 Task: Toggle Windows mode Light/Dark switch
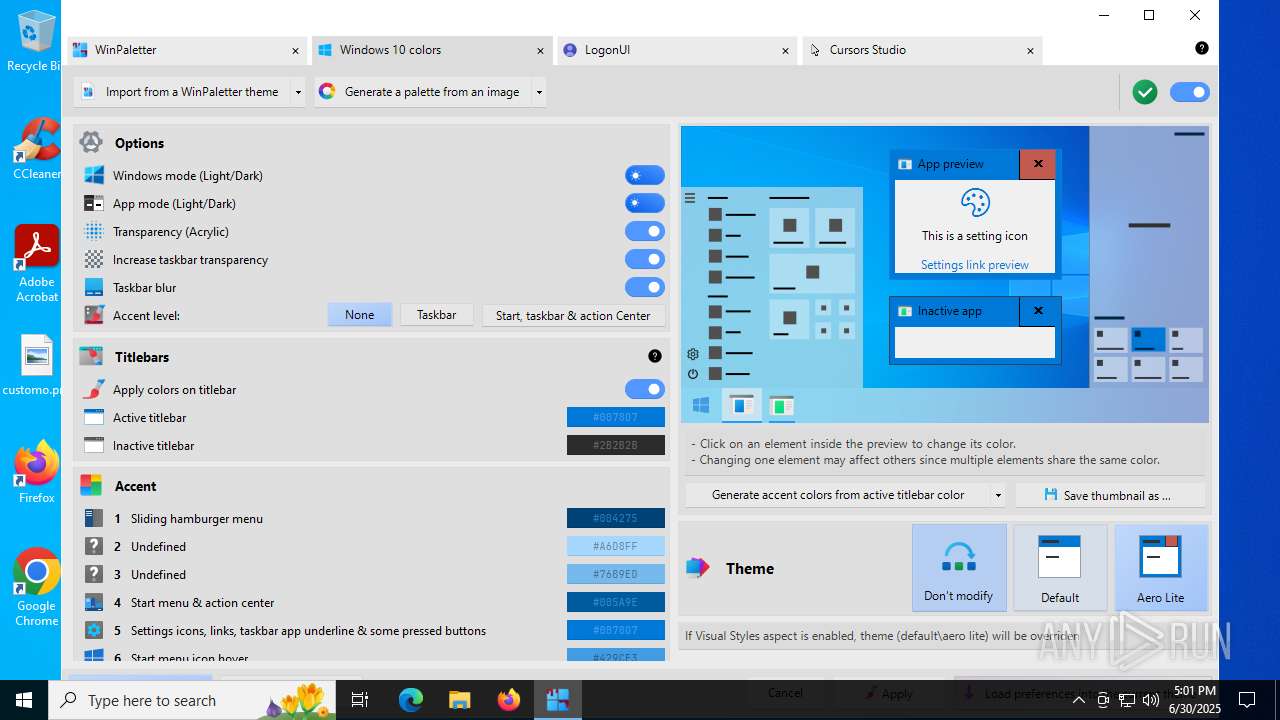[x=645, y=175]
